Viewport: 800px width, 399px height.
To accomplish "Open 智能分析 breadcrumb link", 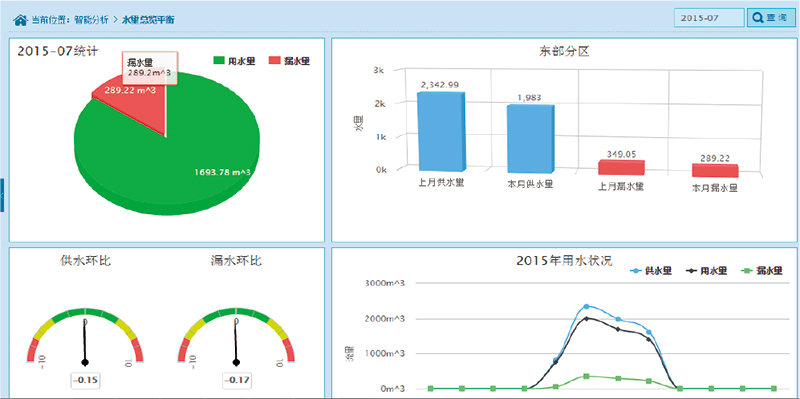I will pos(91,20).
